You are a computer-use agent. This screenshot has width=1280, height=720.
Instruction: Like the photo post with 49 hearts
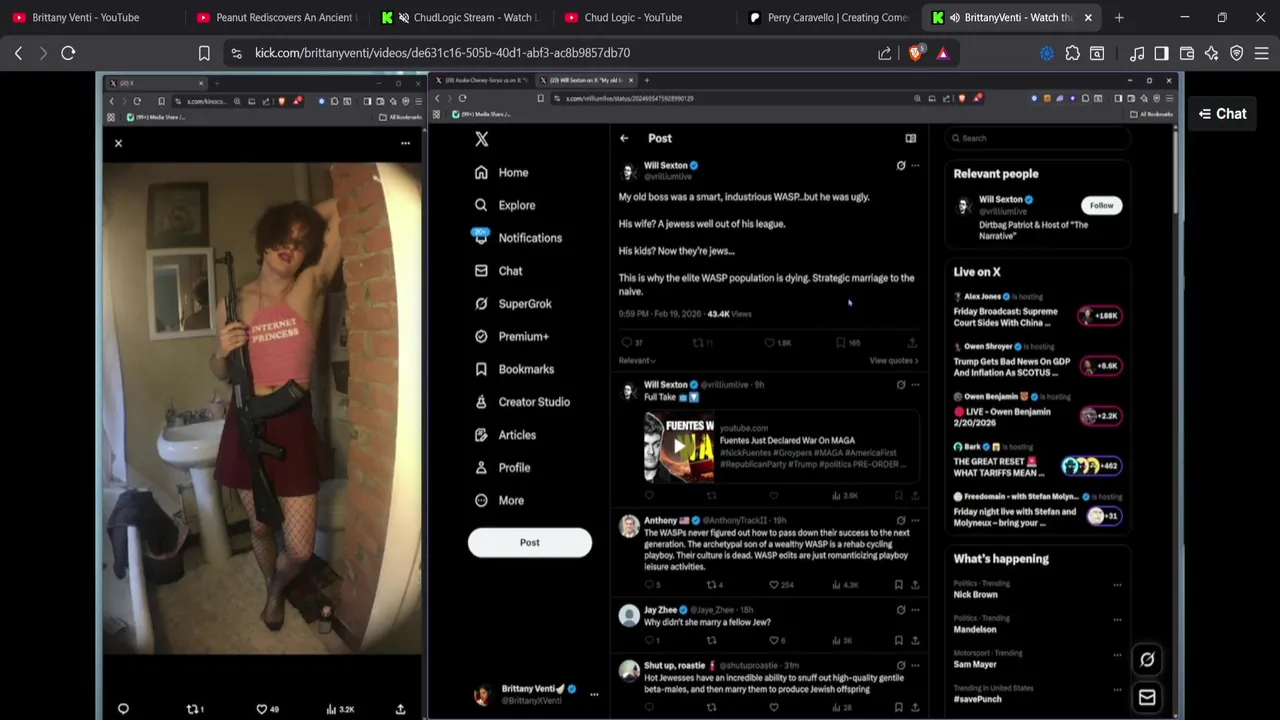pyautogui.click(x=262, y=709)
